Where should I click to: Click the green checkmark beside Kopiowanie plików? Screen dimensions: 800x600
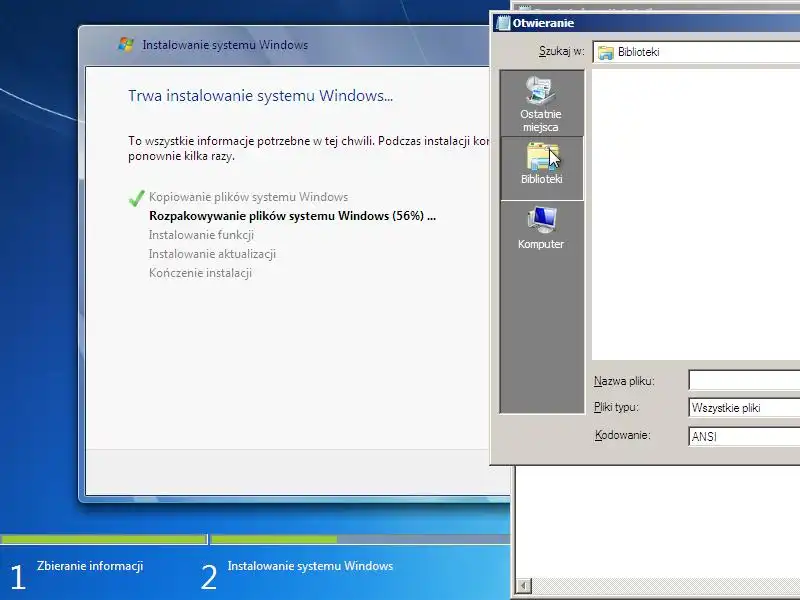[136, 198]
